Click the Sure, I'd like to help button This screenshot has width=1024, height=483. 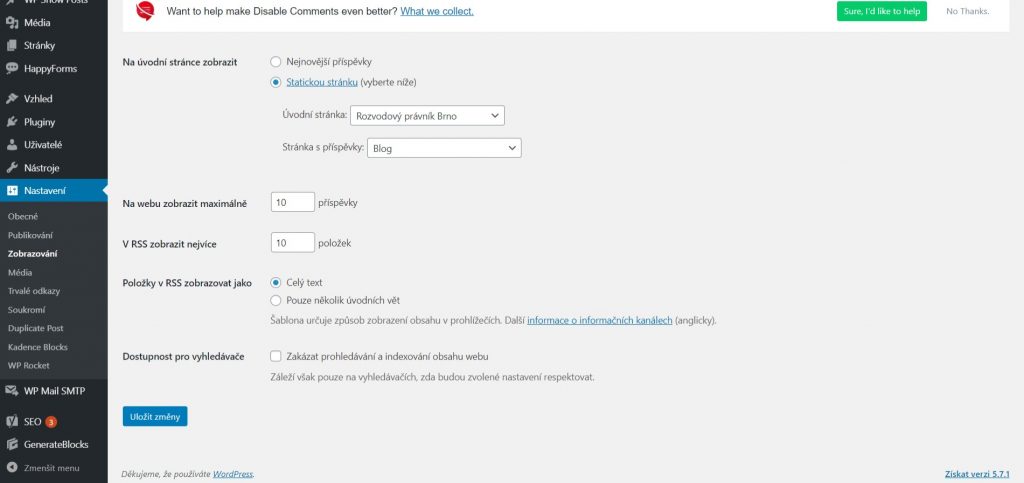point(881,11)
